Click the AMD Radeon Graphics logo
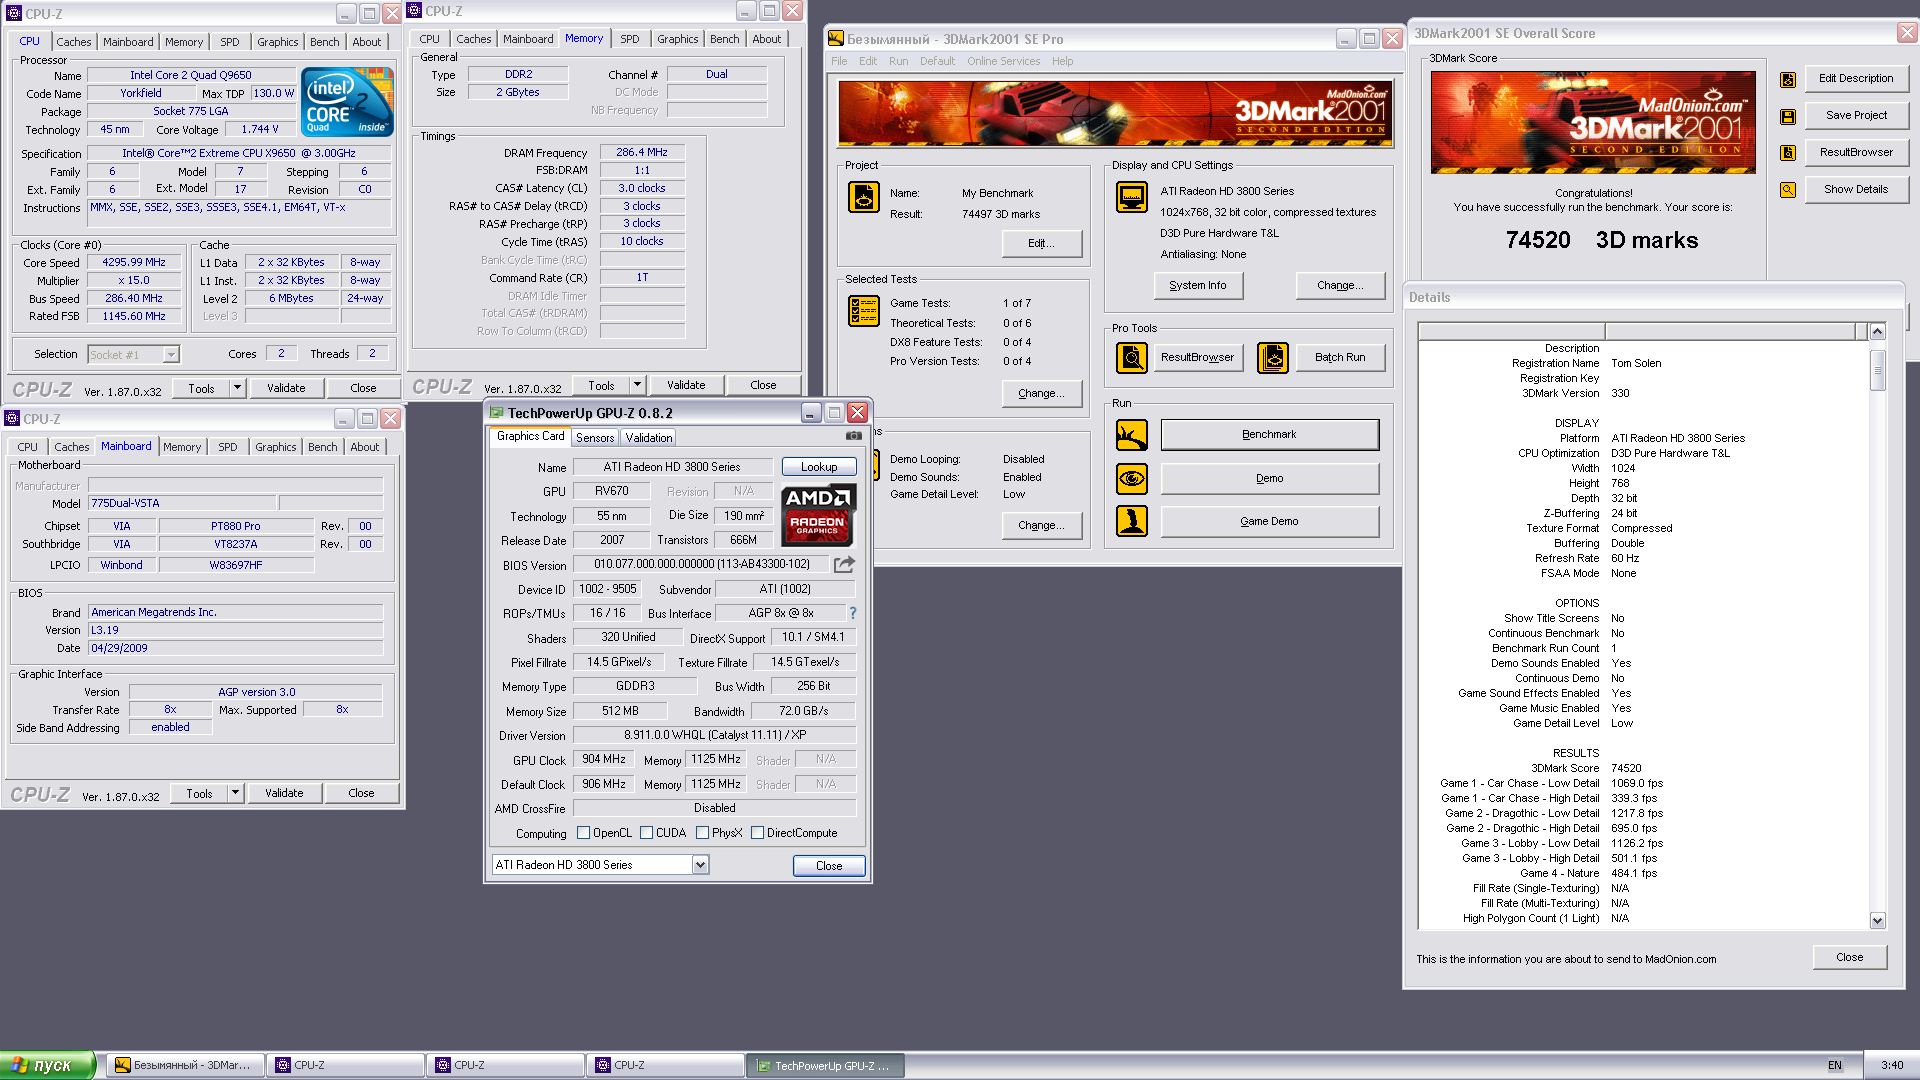The image size is (1920, 1080). 818,514
